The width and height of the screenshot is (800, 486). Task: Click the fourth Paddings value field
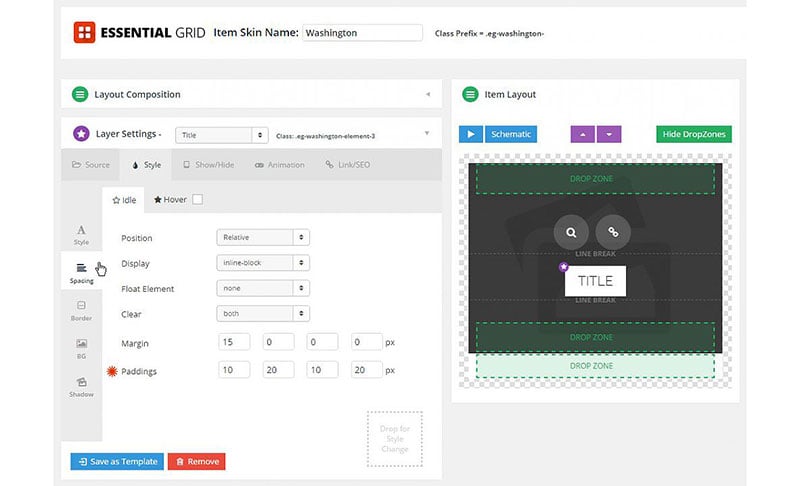tap(366, 370)
